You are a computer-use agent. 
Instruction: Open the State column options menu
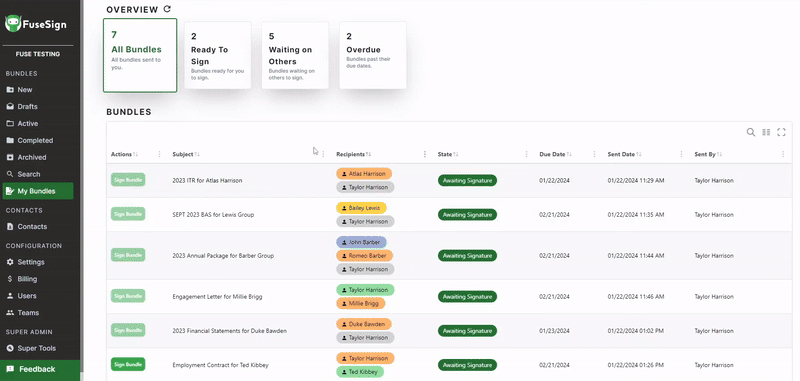[x=527, y=154]
